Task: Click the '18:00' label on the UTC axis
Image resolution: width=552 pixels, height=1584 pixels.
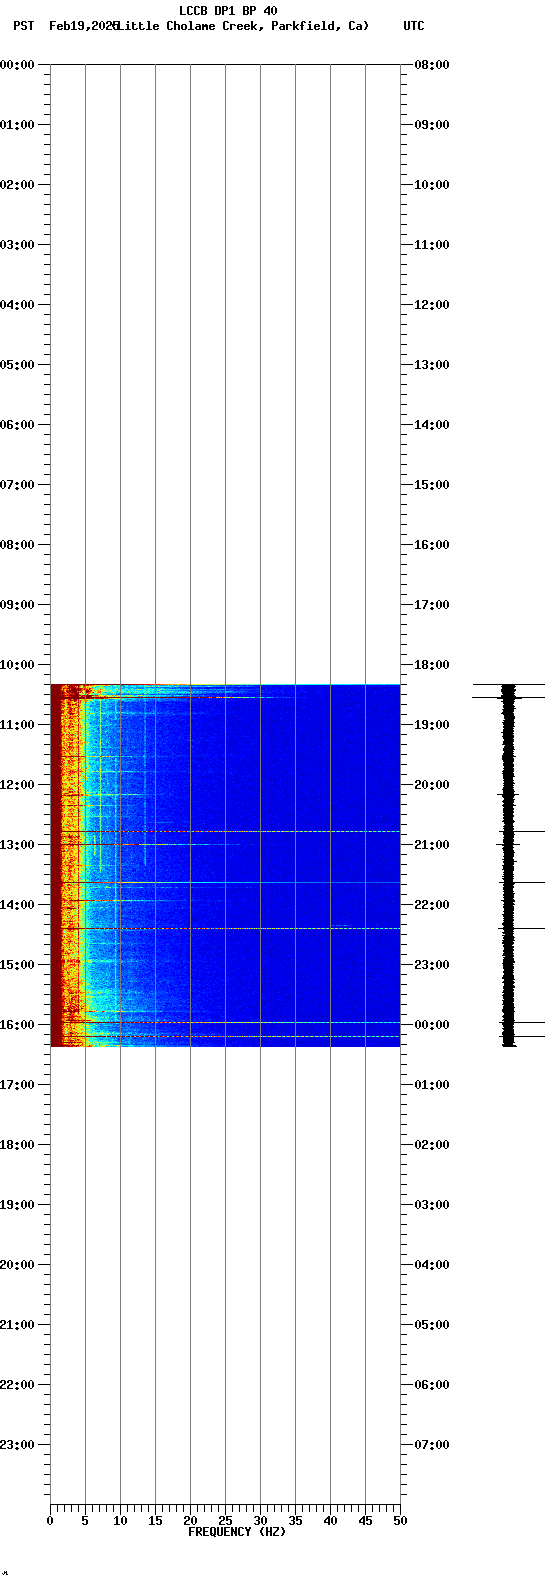Action: pyautogui.click(x=432, y=665)
